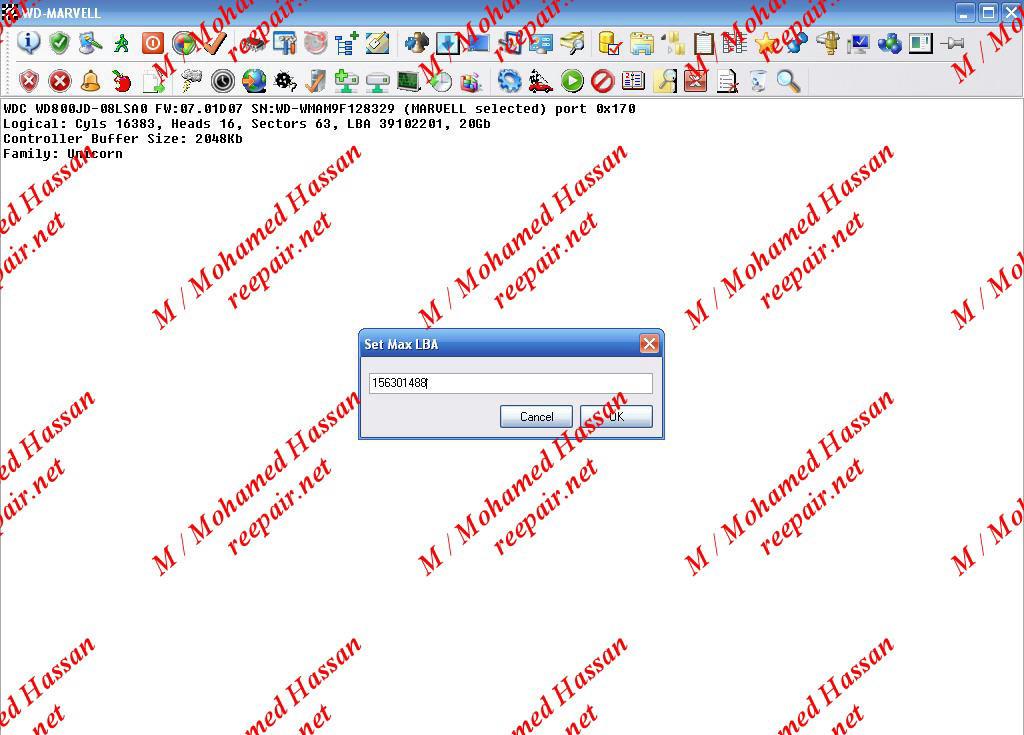Click the blue gear settings icon
This screenshot has height=735, width=1024.
(x=510, y=81)
